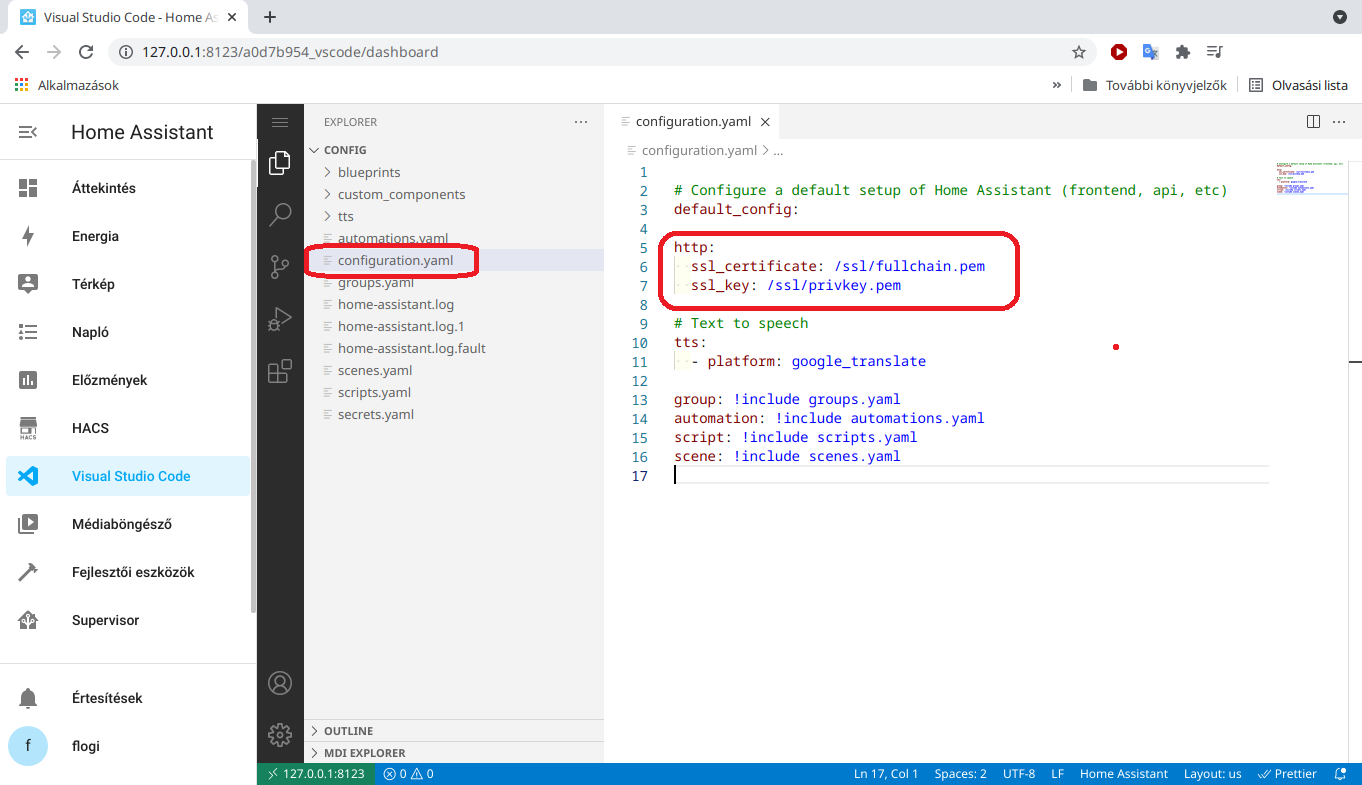Viewport: 1362px width, 785px height.
Task: Change indentation via Spaces: 2
Action: click(960, 774)
